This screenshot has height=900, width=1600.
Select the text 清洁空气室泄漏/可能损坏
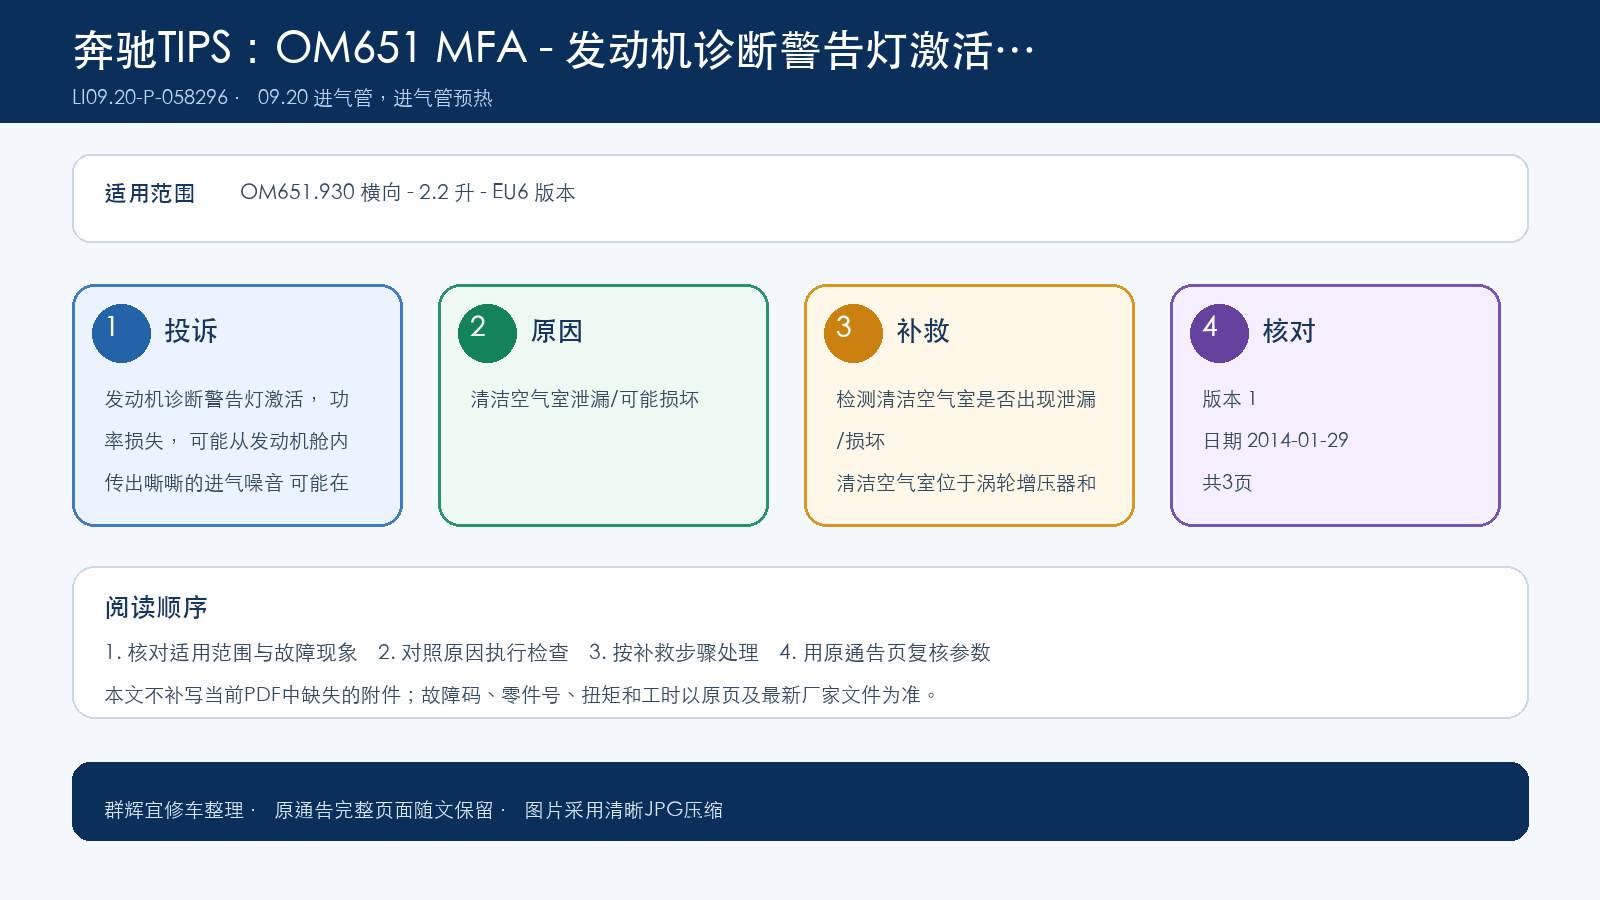click(585, 399)
